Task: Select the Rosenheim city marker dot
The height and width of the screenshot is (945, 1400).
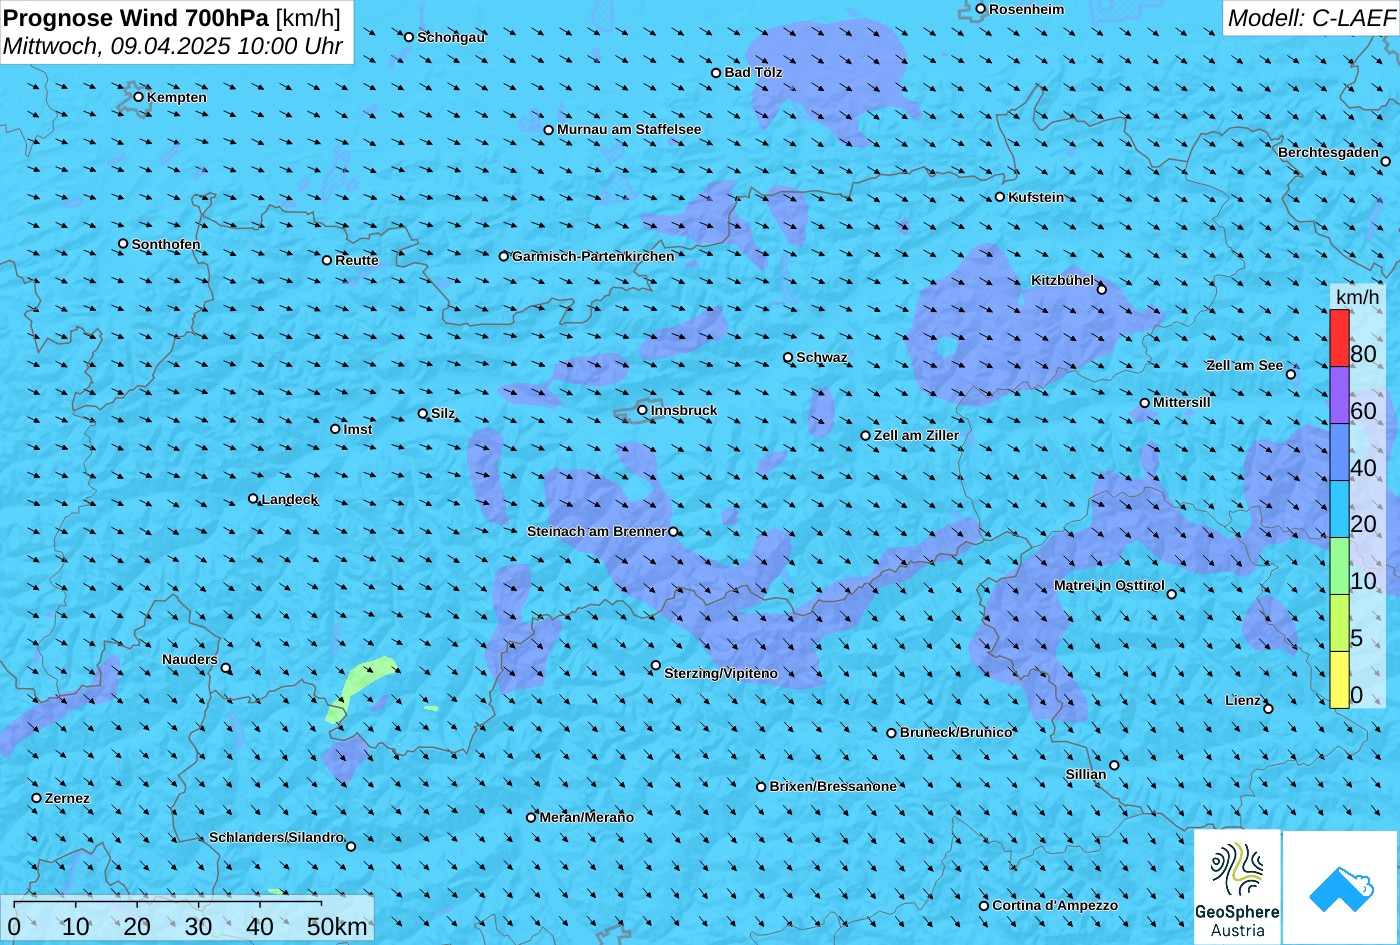Action: point(981,9)
